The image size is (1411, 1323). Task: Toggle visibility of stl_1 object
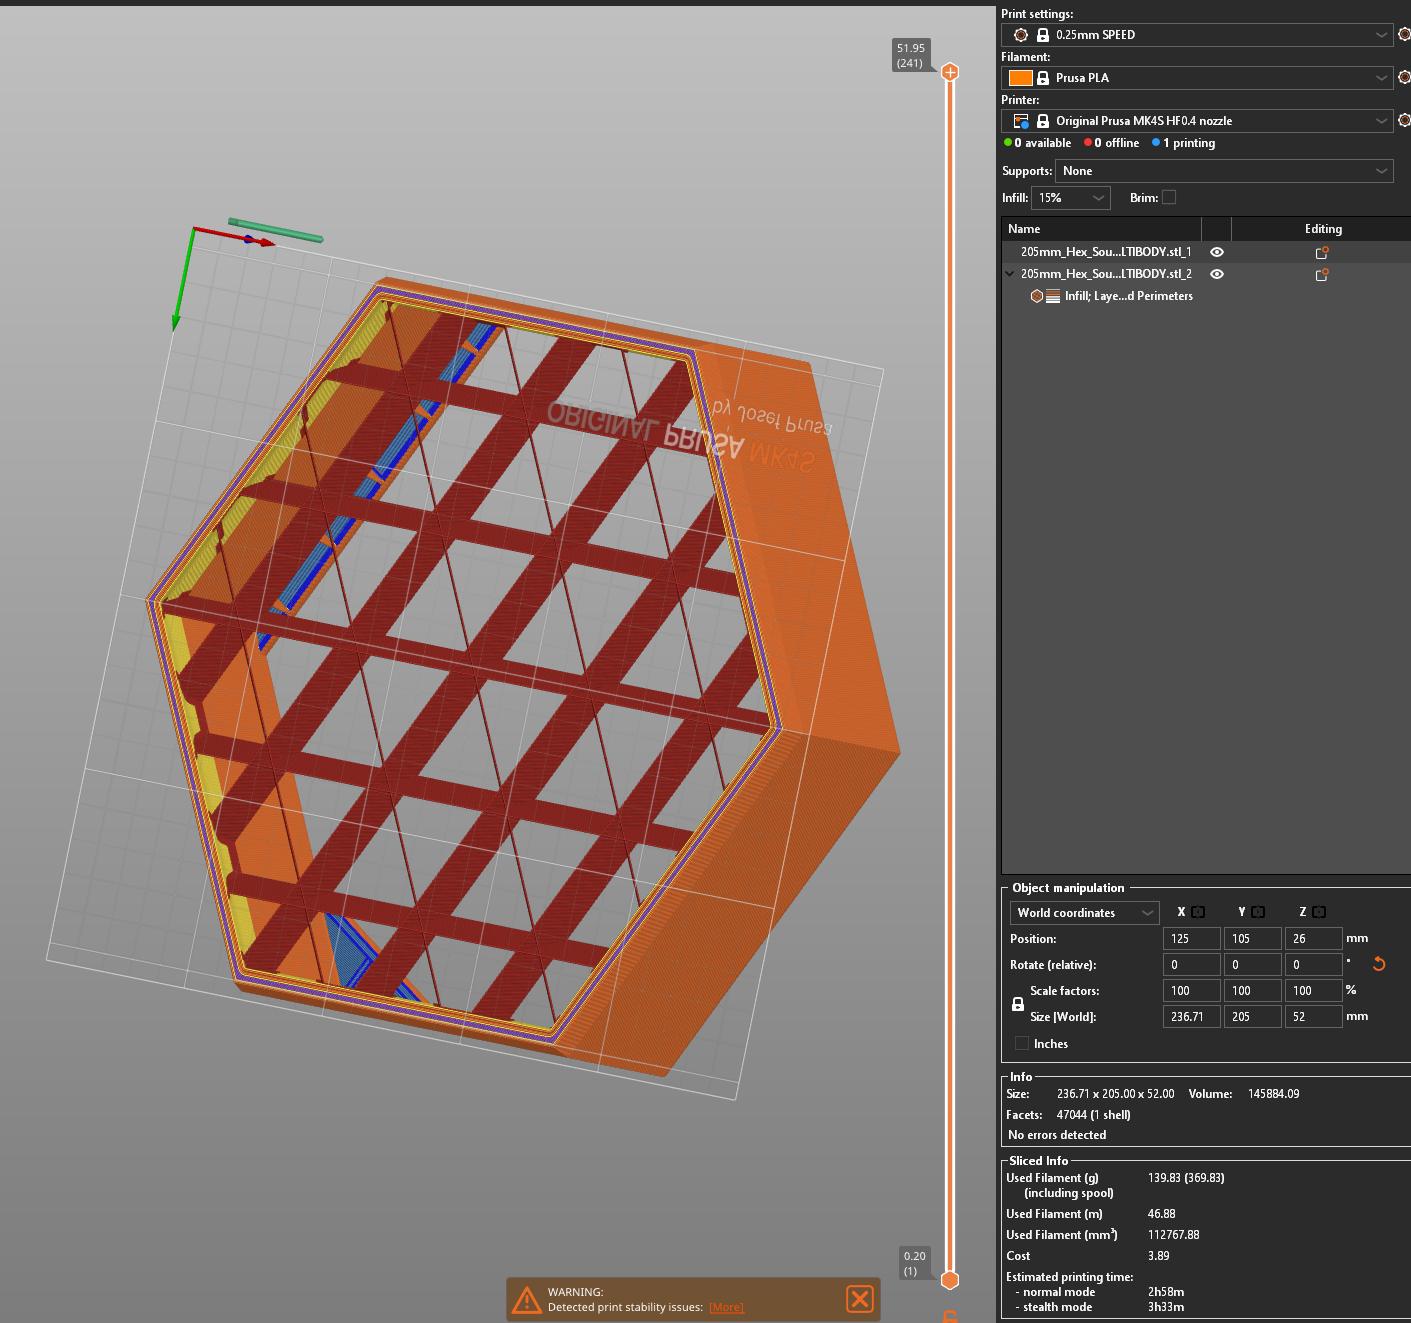tap(1217, 252)
